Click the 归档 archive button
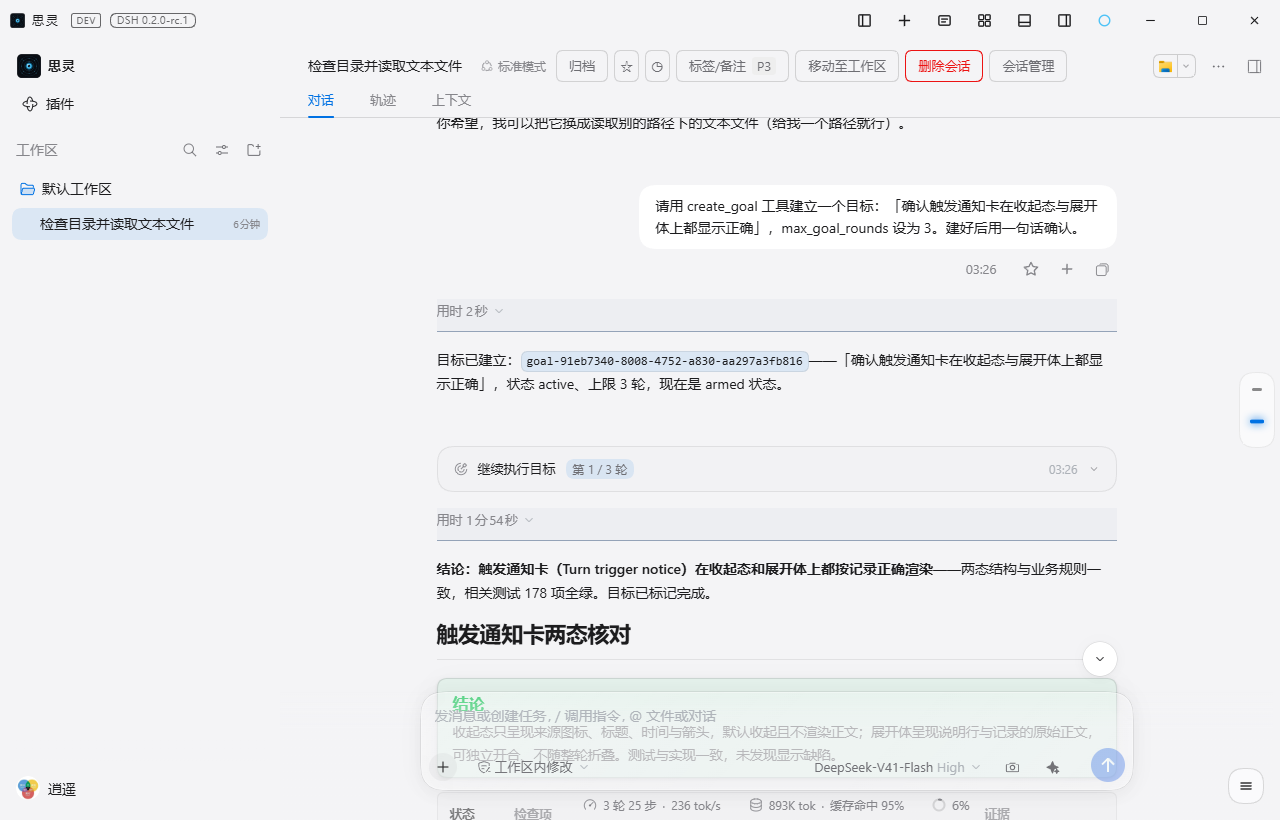Image resolution: width=1280 pixels, height=820 pixels. (x=582, y=66)
